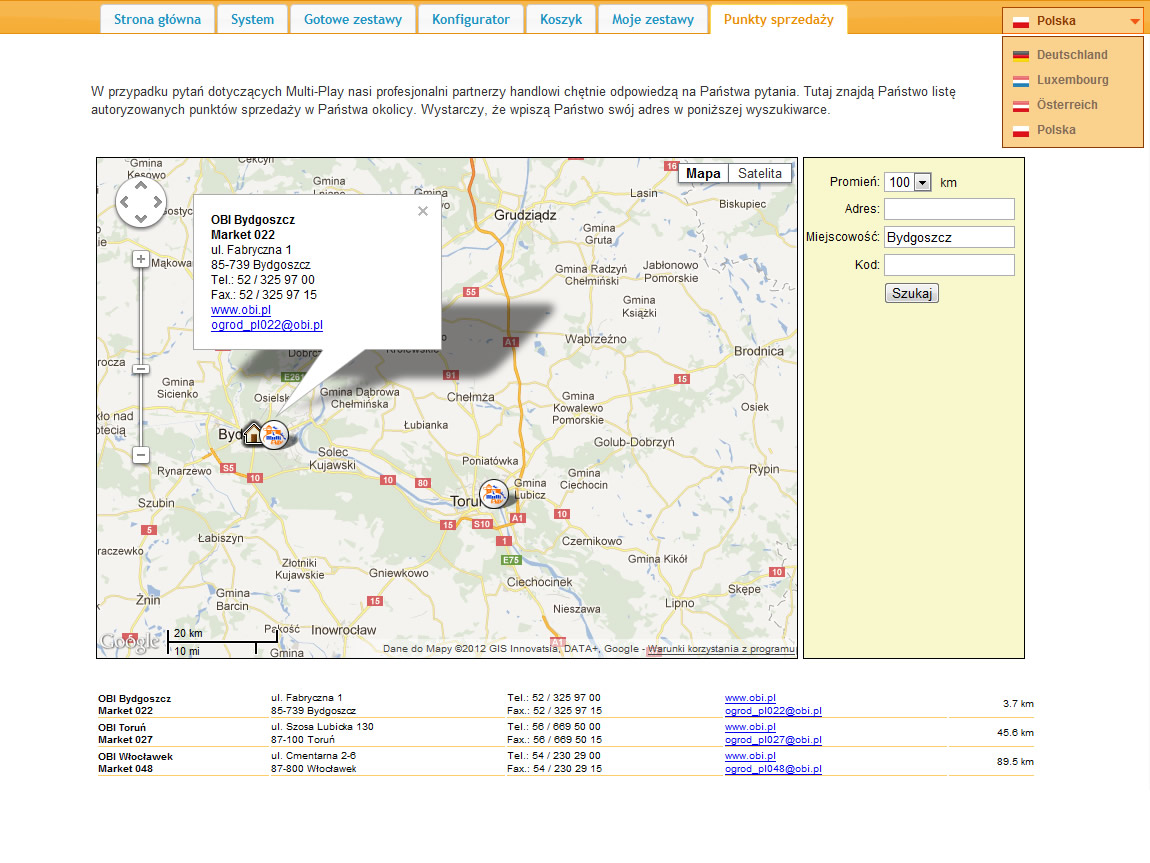1150x863 pixels.
Task: Focus the Kod postal code field
Action: pyautogui.click(x=949, y=265)
